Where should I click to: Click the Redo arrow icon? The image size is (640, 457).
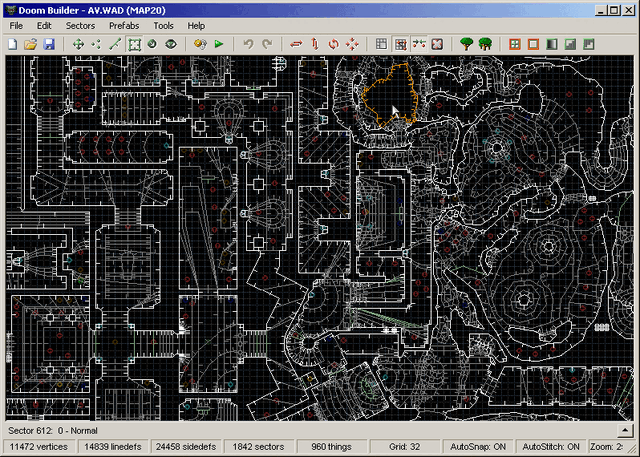coord(267,44)
